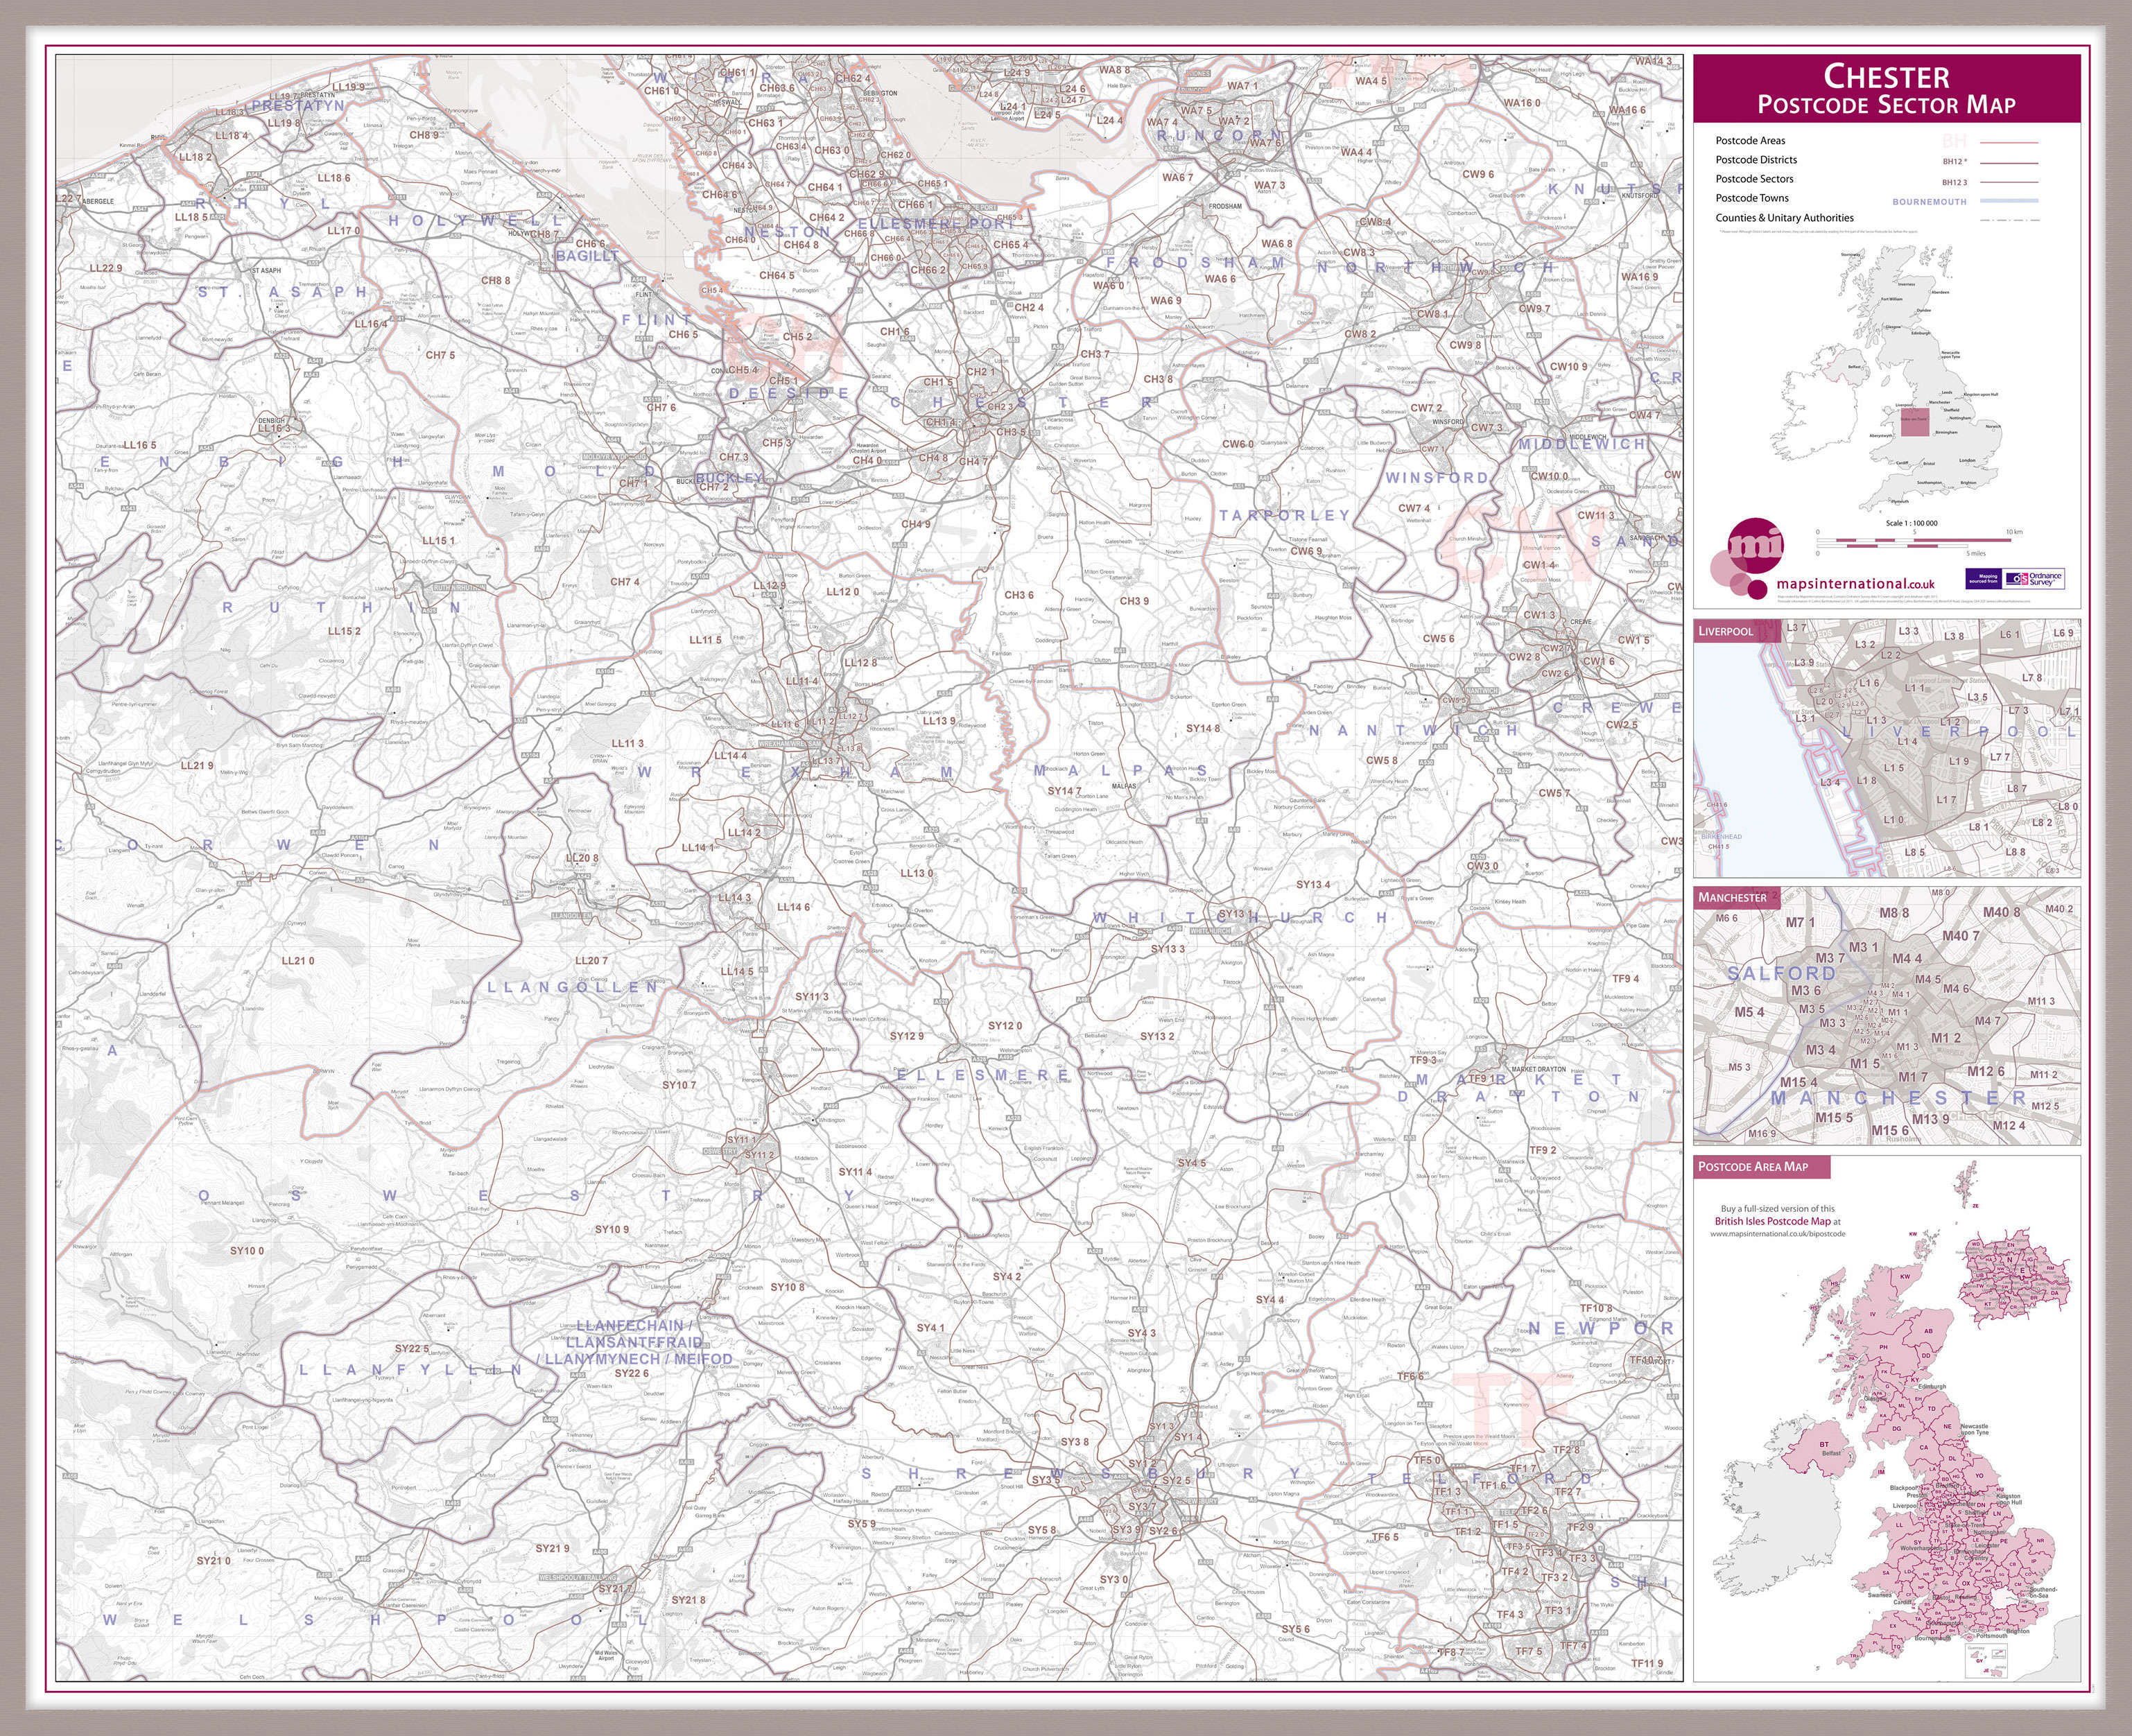Viewport: 2132px width, 1736px height.
Task: Click sector label 'SY14 8'
Action: pos(1203,728)
